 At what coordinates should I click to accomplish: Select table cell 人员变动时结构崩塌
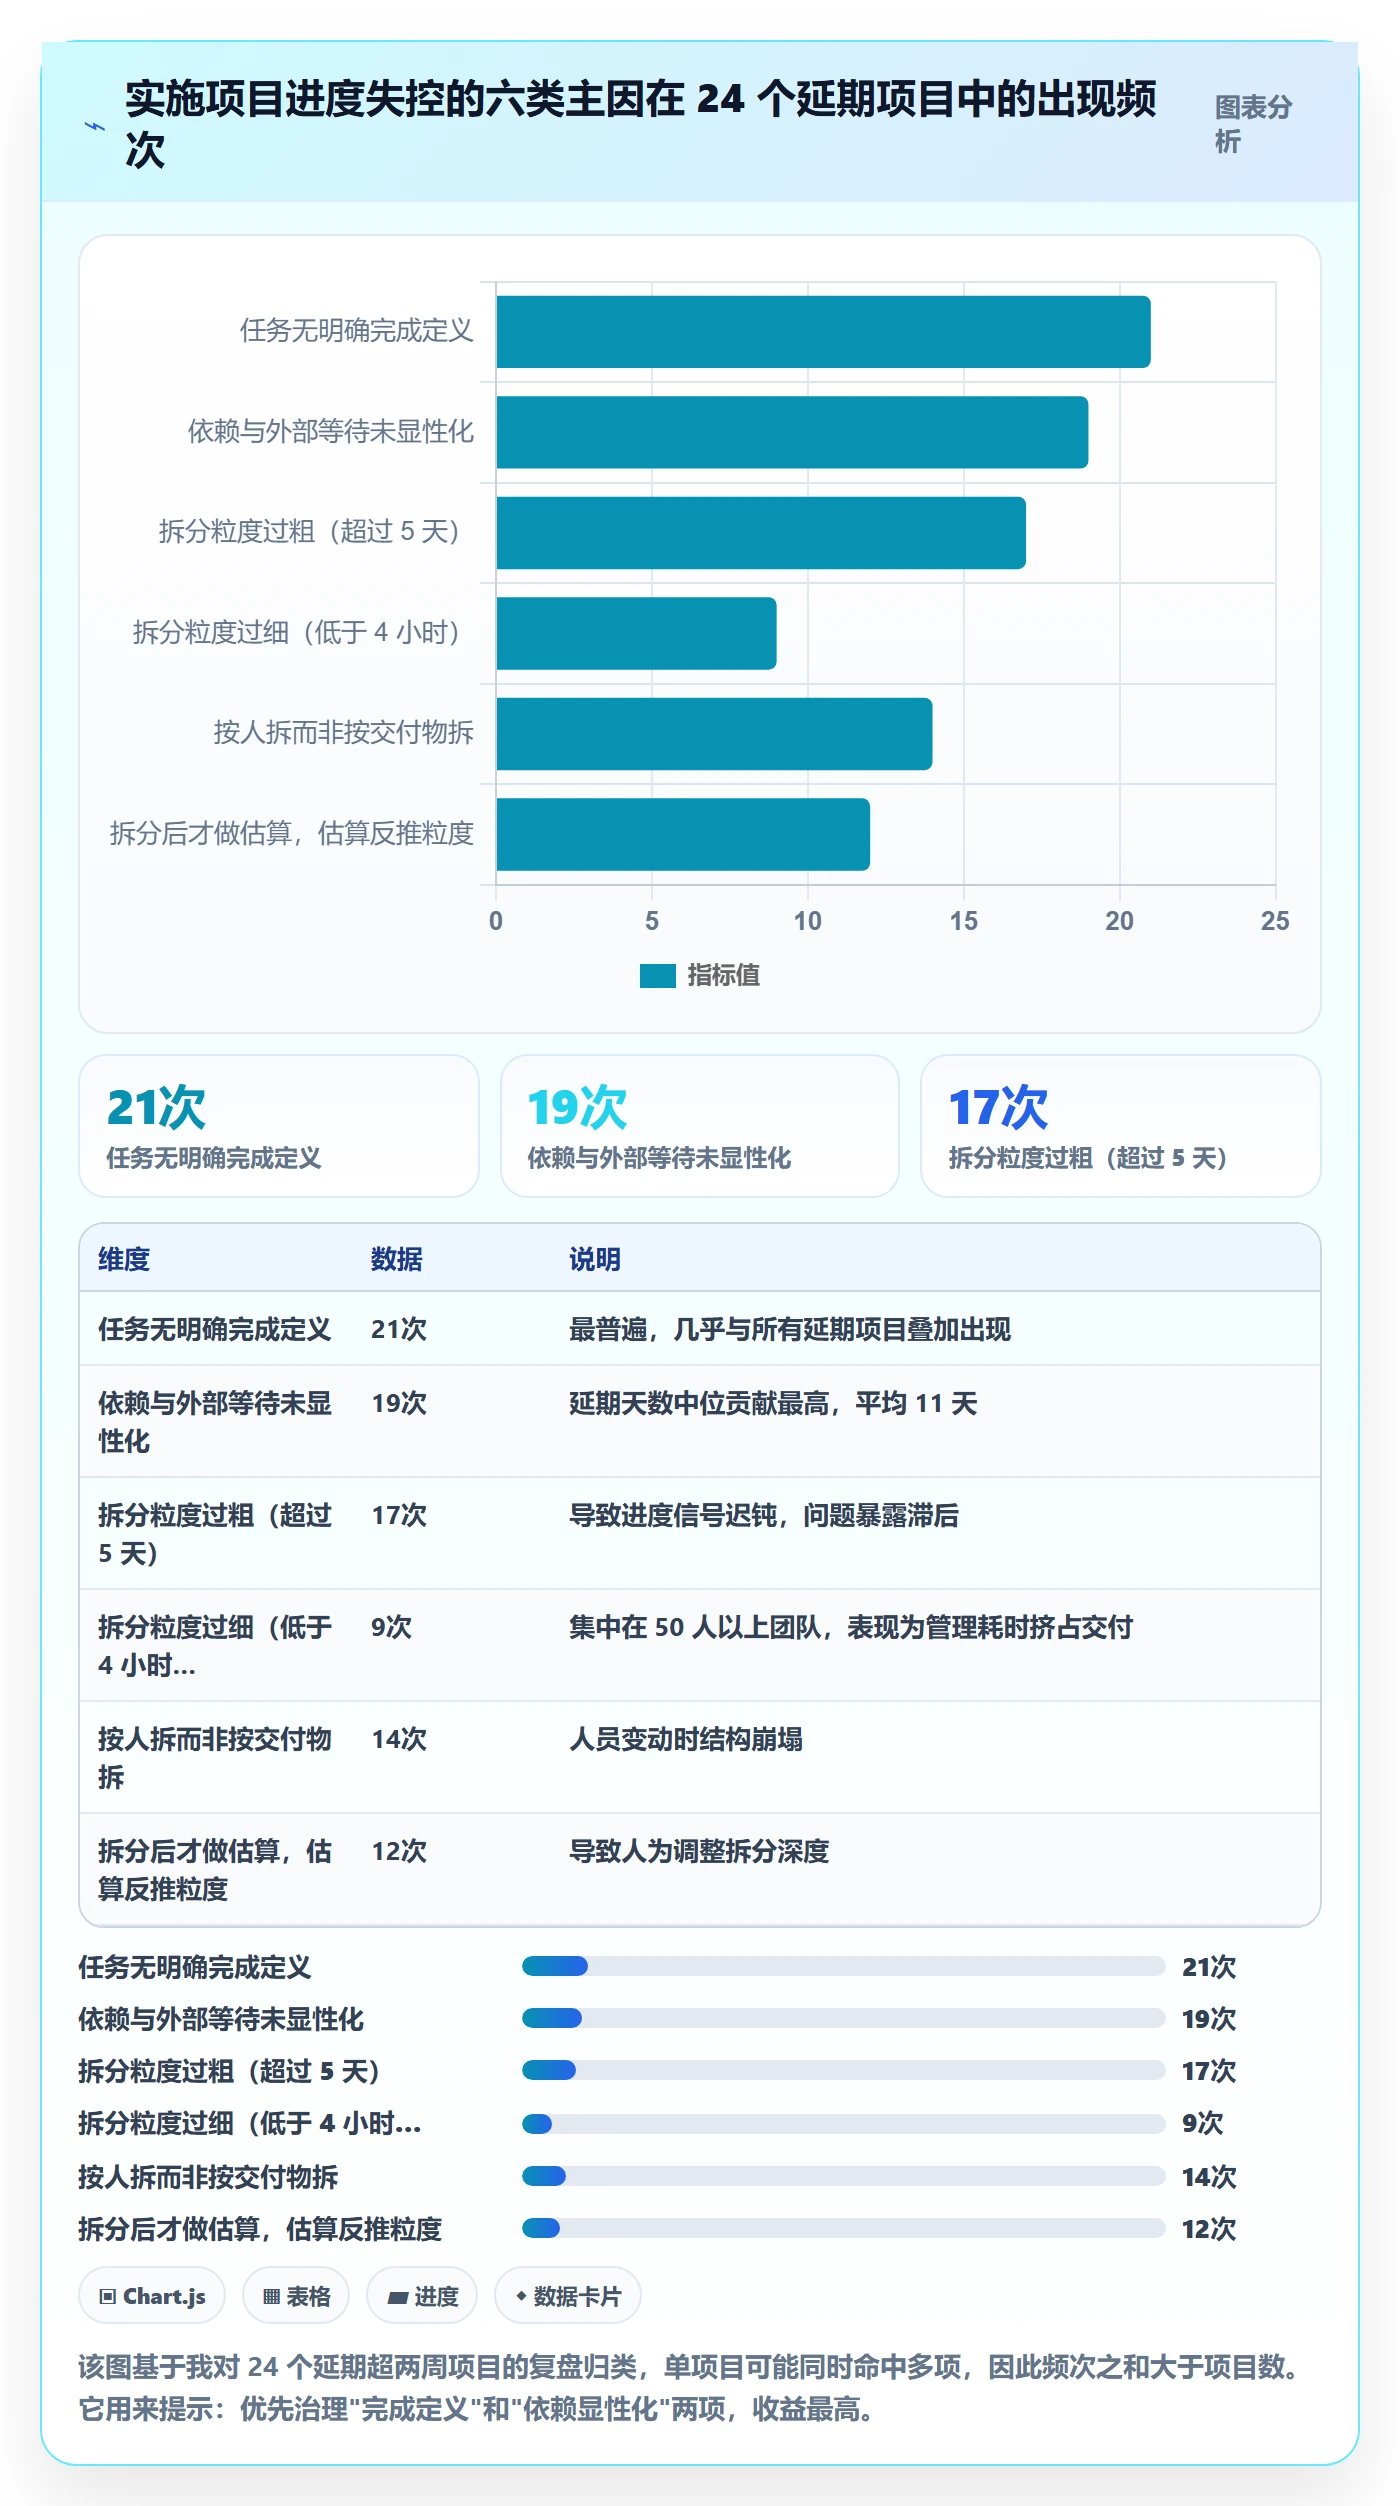(686, 1739)
